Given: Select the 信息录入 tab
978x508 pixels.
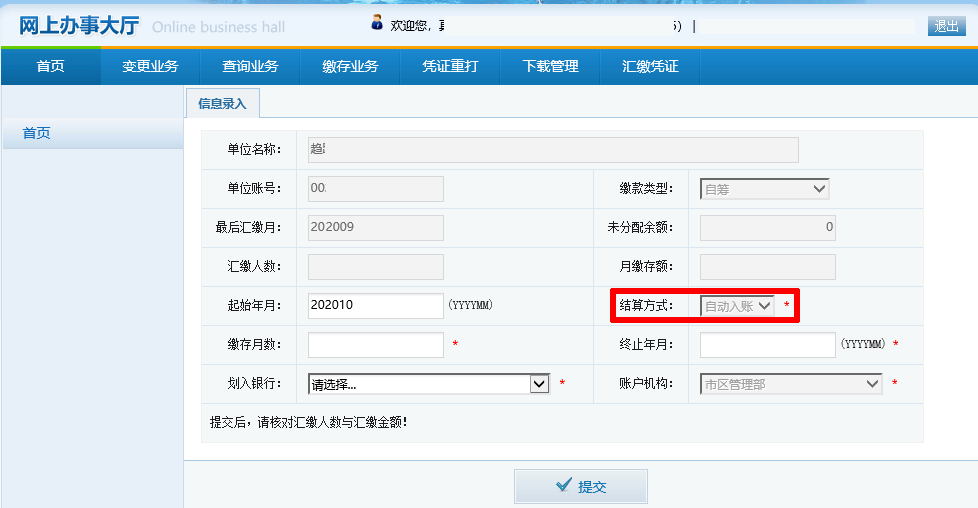Looking at the screenshot, I should [x=223, y=104].
